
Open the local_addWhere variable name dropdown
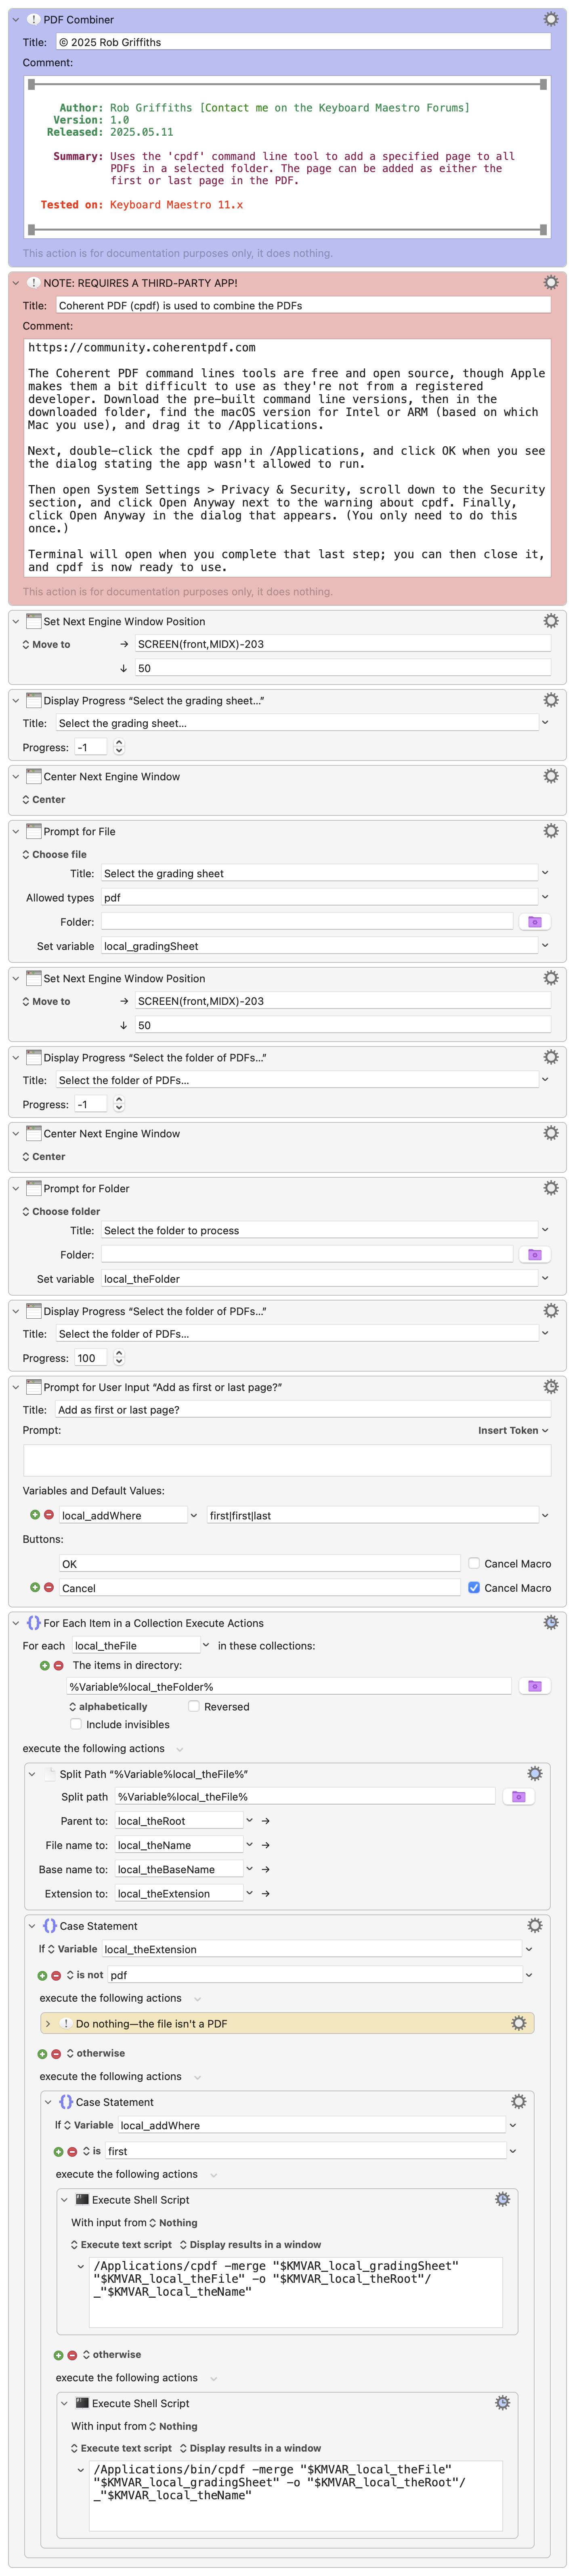coord(193,1515)
